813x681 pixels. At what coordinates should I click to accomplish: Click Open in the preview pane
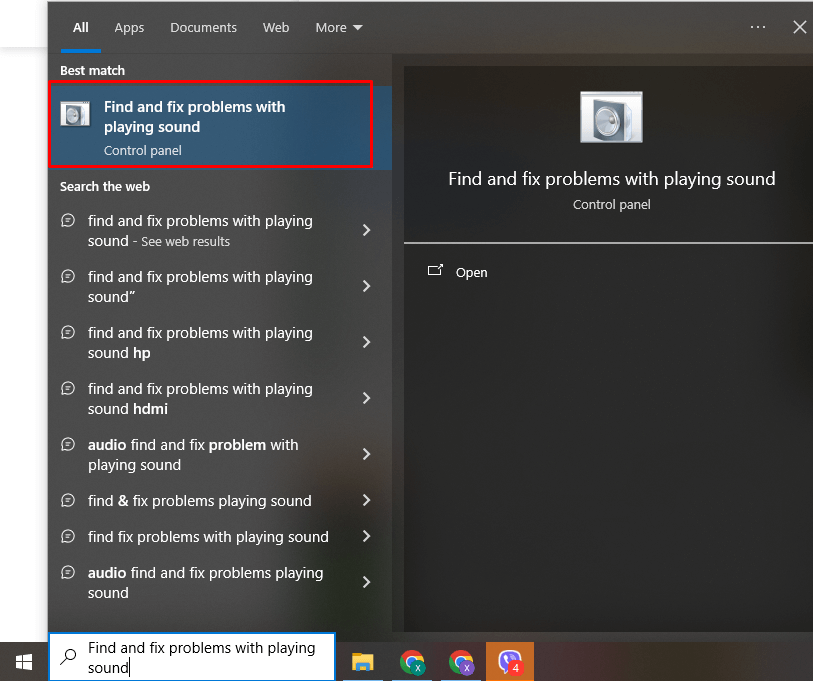click(x=471, y=272)
